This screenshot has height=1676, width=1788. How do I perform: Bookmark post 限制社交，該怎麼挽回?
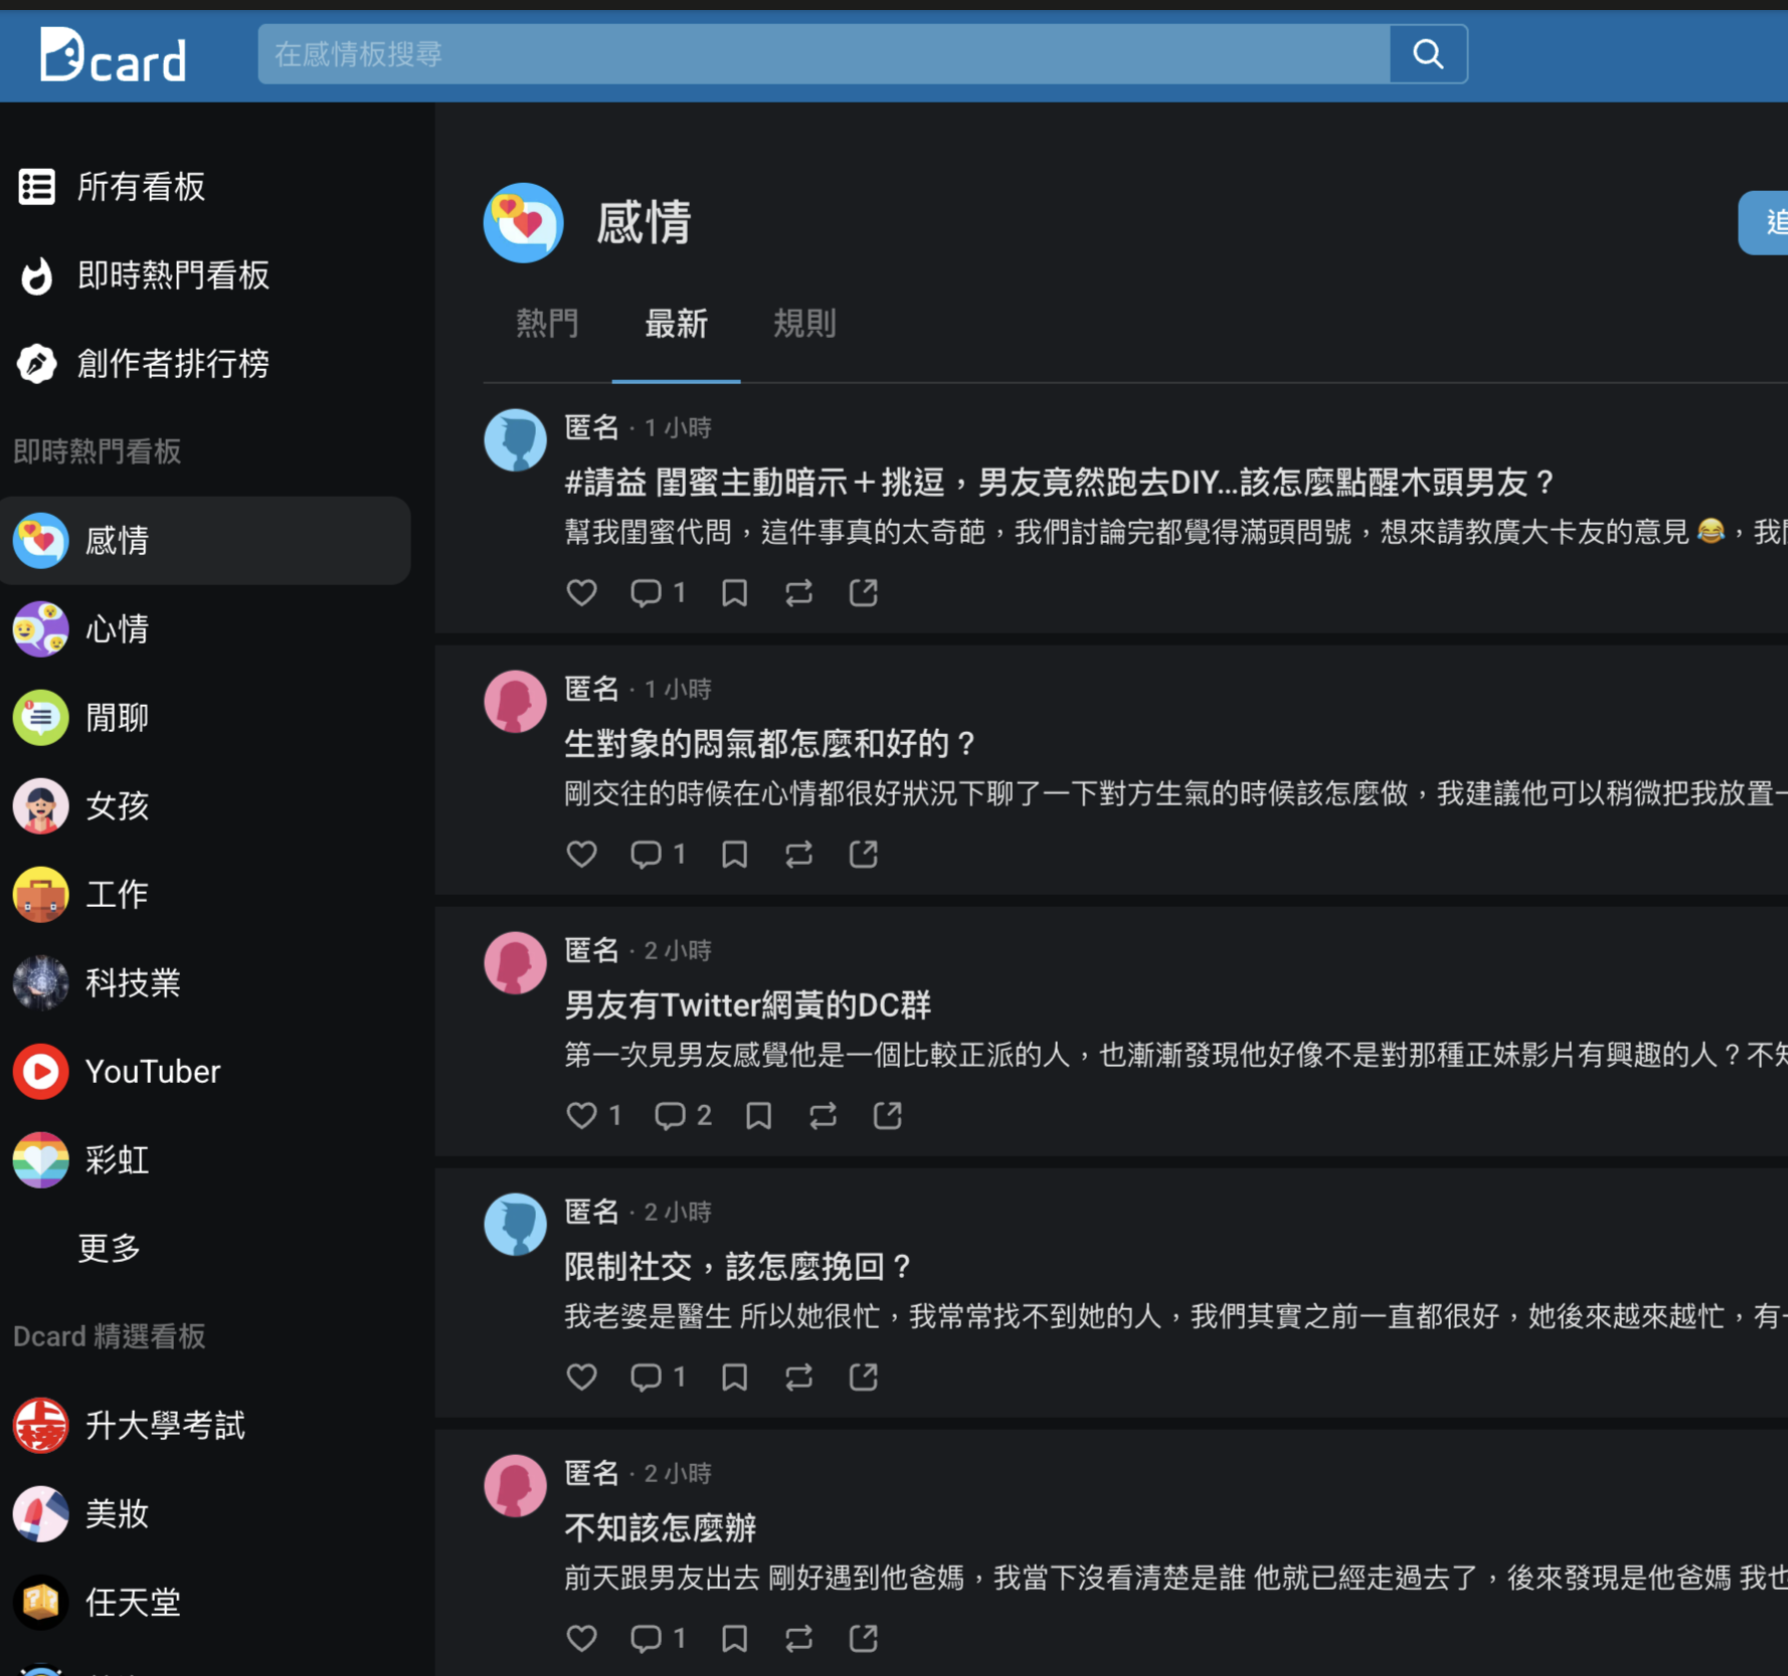point(735,1377)
